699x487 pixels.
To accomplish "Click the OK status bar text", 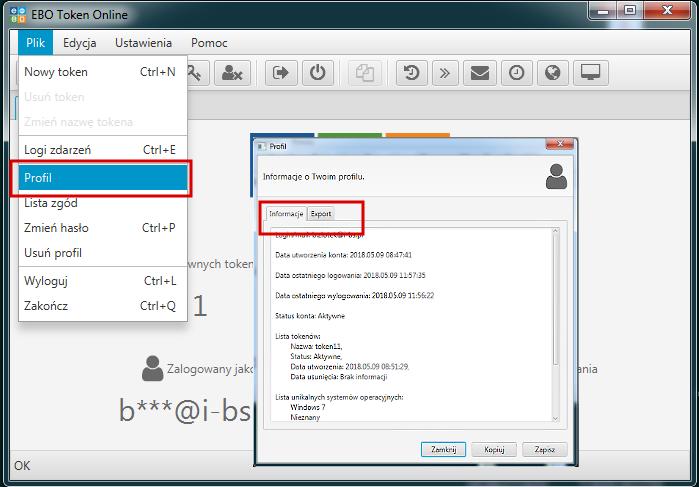I will (x=22, y=466).
